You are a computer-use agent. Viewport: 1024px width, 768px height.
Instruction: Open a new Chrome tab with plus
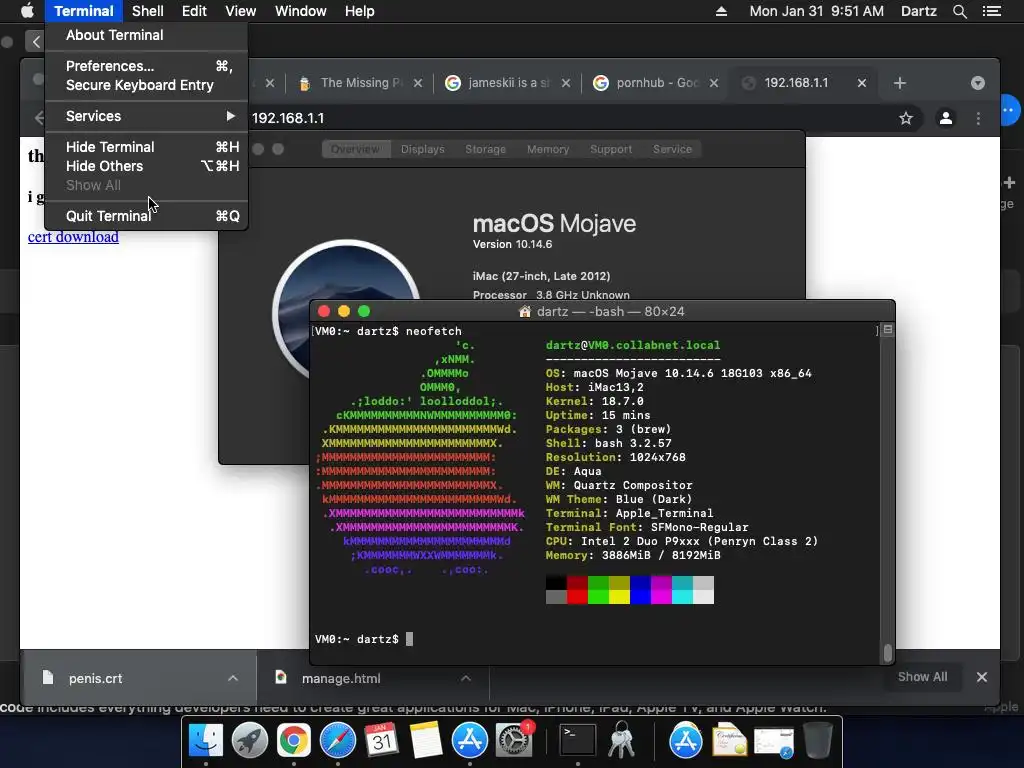tap(899, 83)
